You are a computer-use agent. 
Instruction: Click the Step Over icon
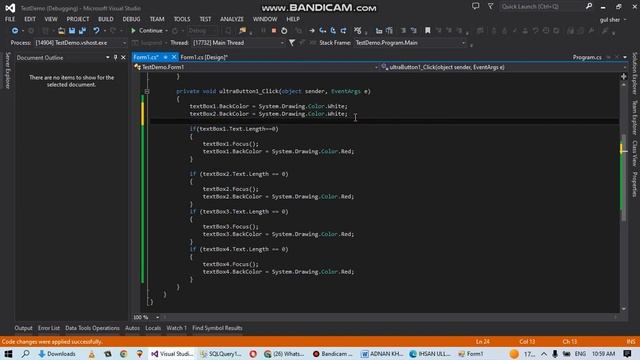[333, 31]
